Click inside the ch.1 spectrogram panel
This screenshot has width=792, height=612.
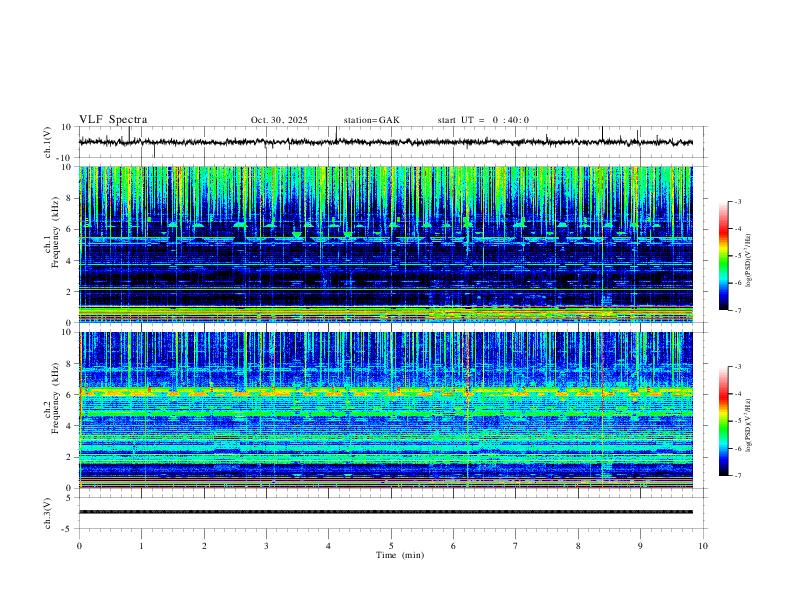386,244
